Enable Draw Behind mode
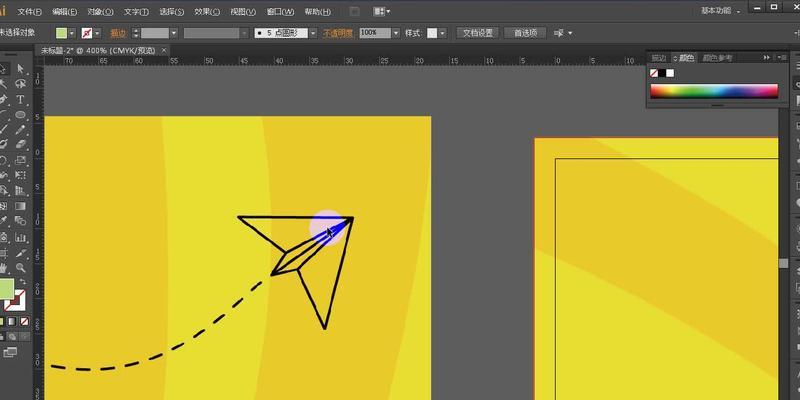This screenshot has height=400, width=800. coord(12,337)
